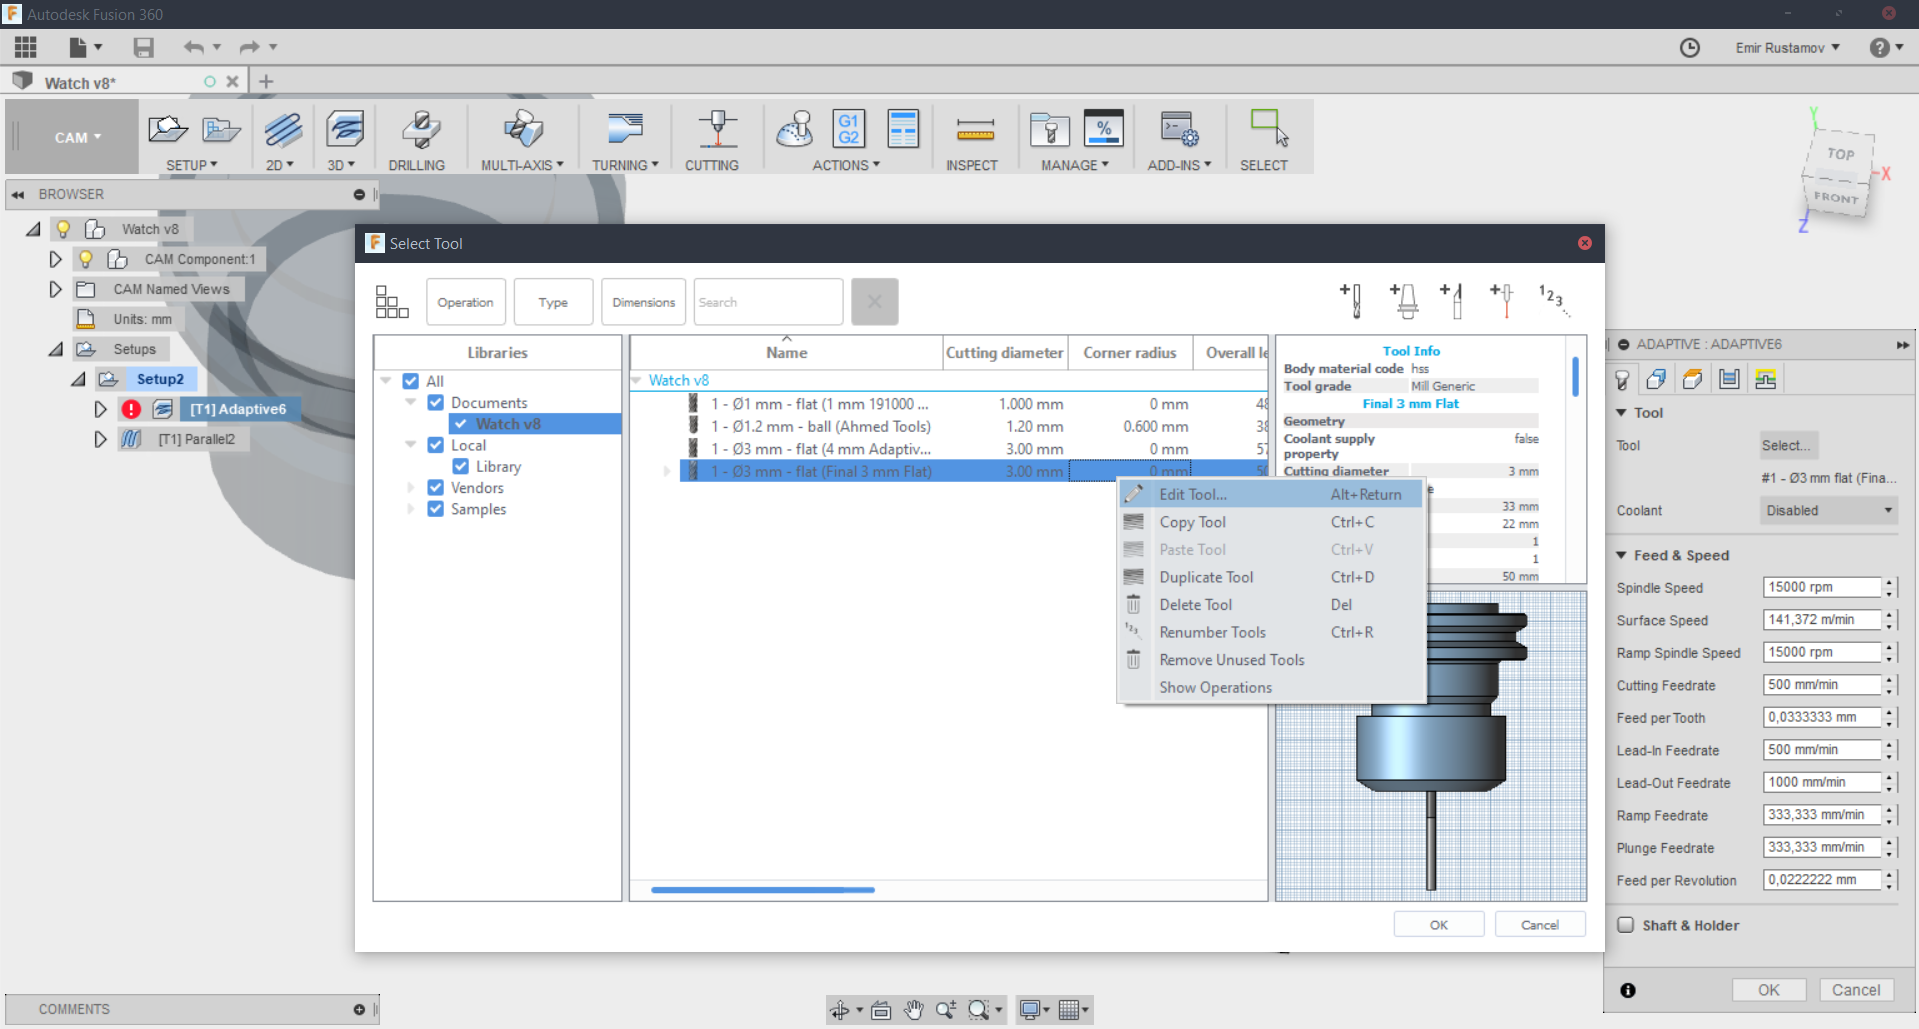Choose Delete Tool from the context menu
Viewport: 1919px width, 1029px height.
click(1271, 605)
